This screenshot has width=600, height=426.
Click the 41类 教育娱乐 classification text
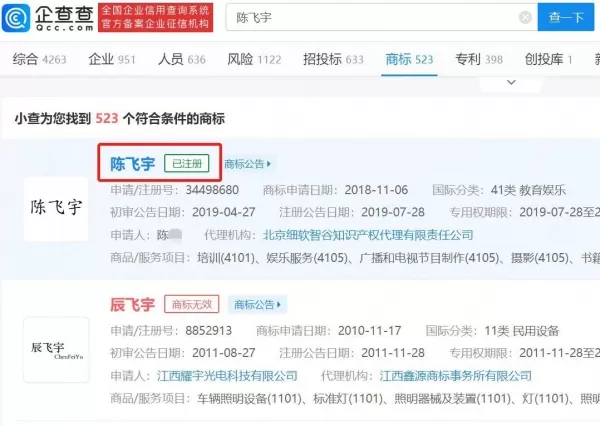528,190
